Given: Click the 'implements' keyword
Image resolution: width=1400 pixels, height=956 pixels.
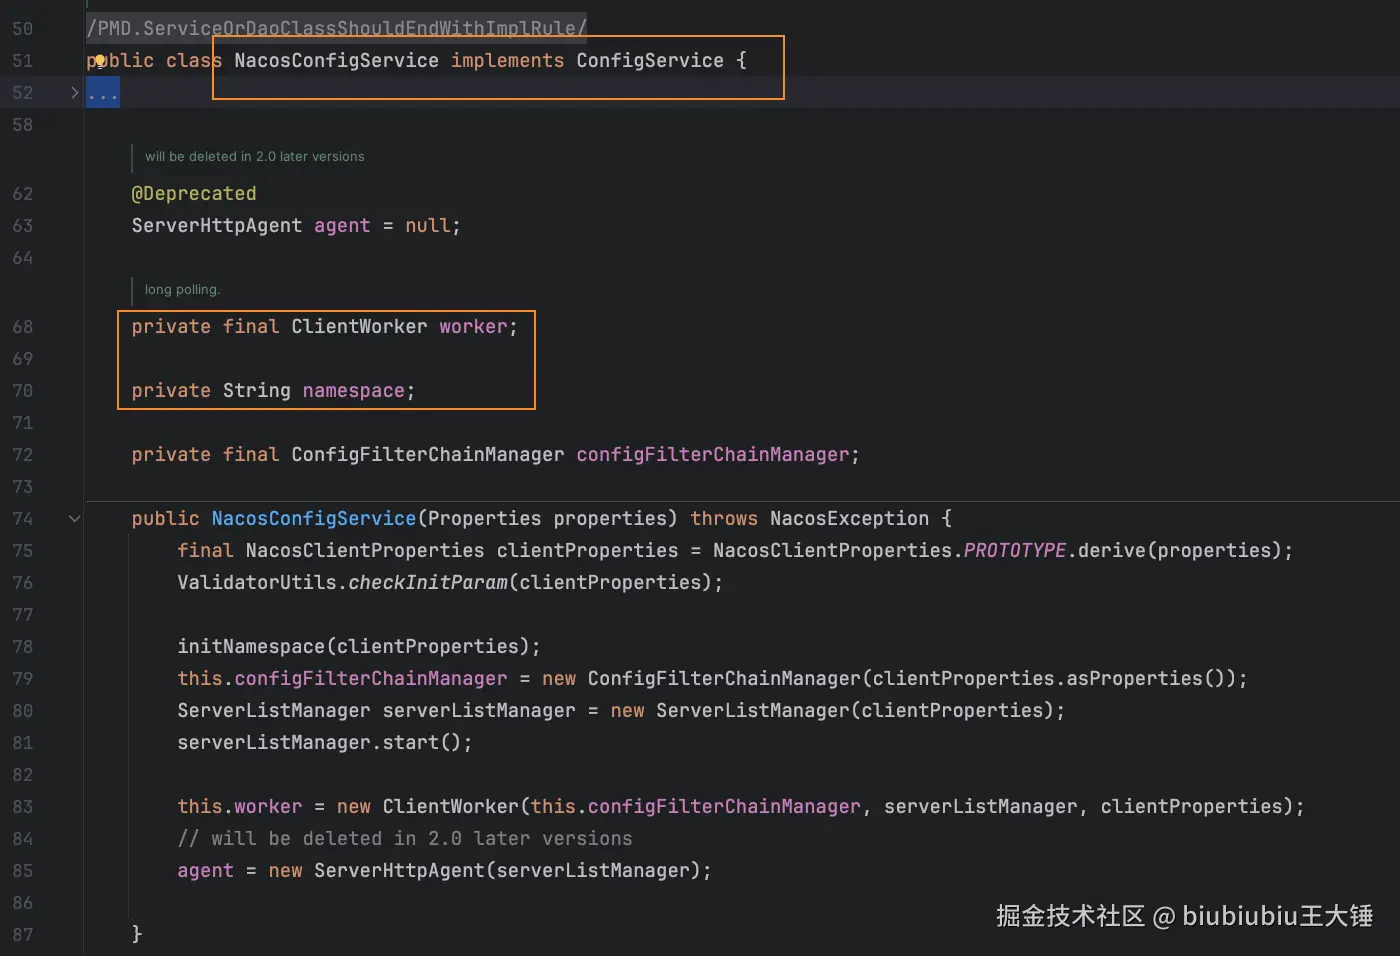Looking at the screenshot, I should [x=508, y=60].
